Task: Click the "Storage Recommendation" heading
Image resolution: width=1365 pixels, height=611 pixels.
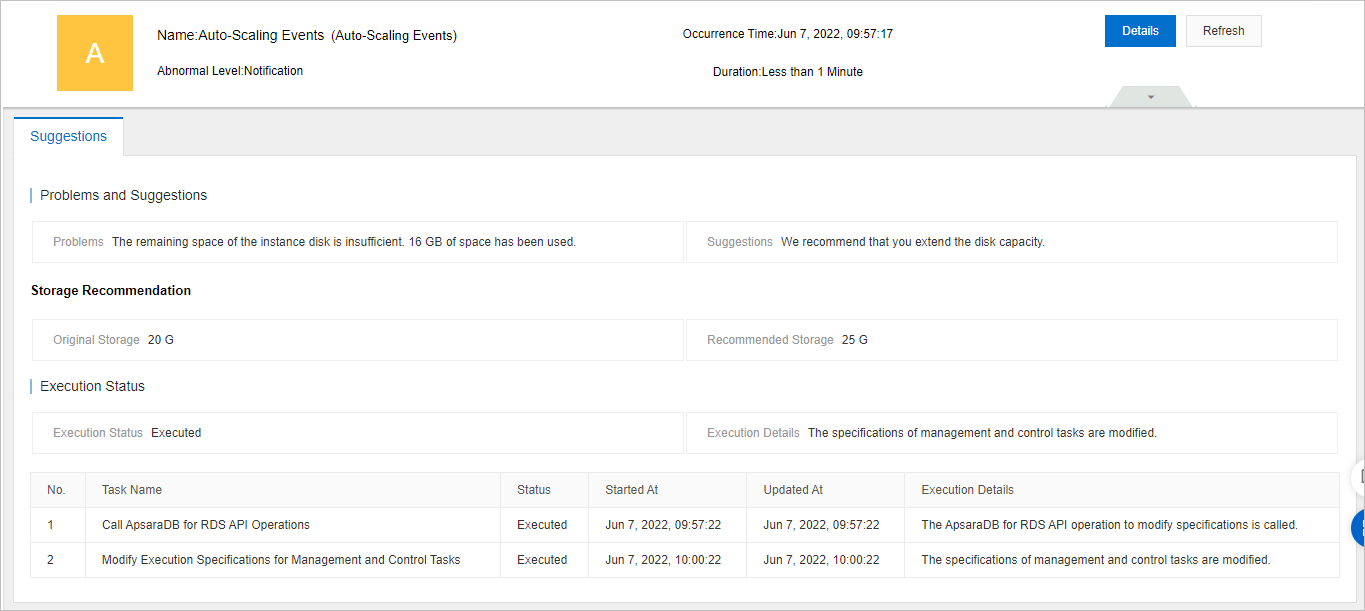Action: click(111, 290)
